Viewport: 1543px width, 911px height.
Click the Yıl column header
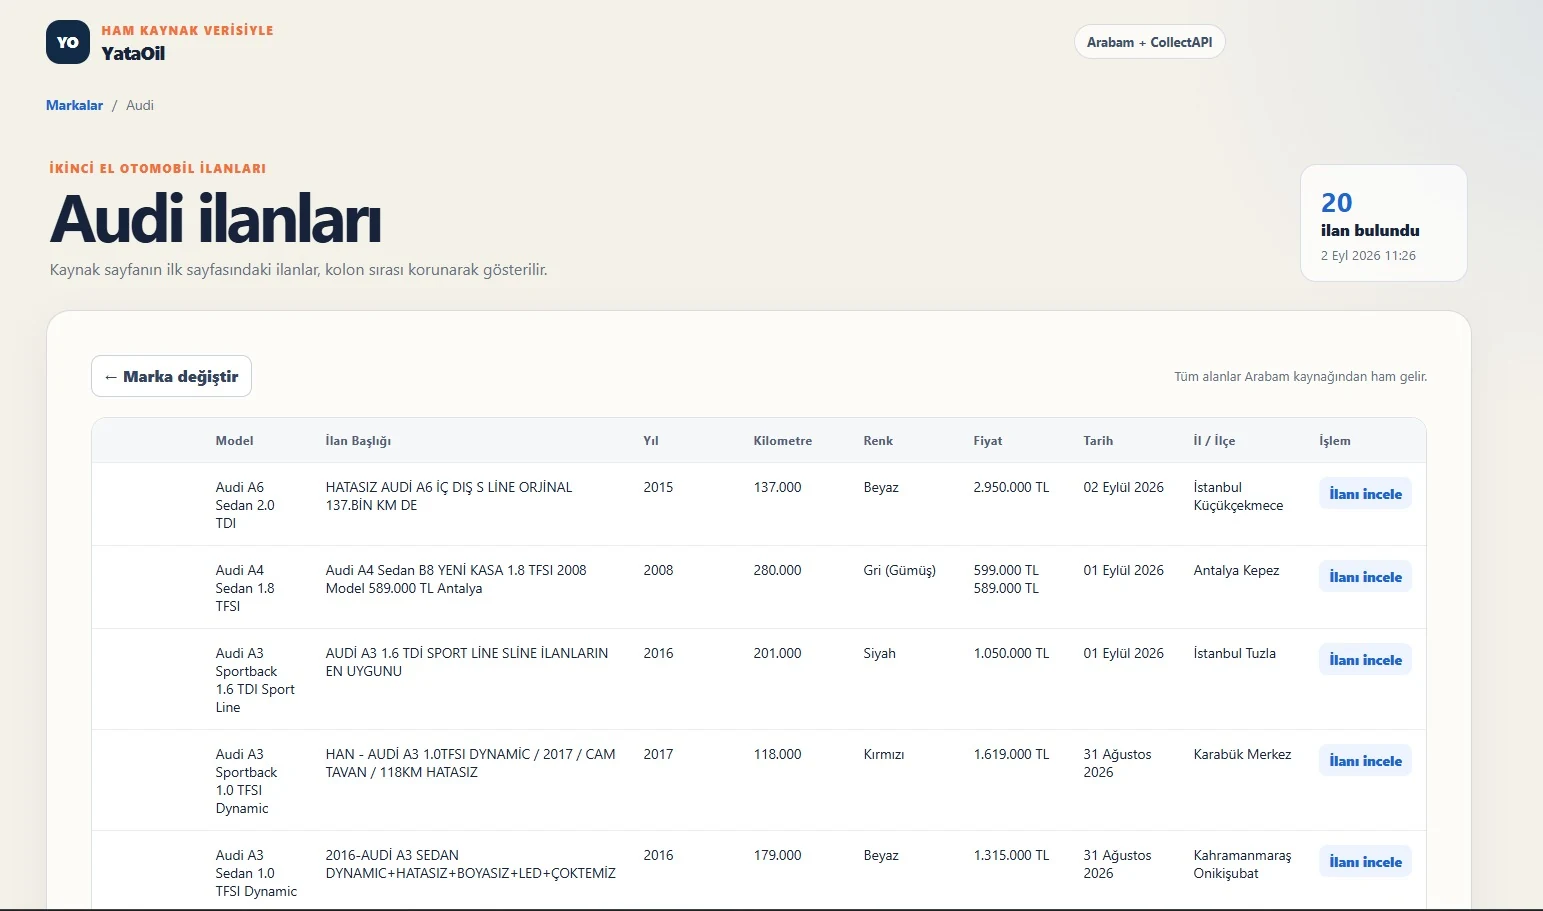pyautogui.click(x=650, y=441)
